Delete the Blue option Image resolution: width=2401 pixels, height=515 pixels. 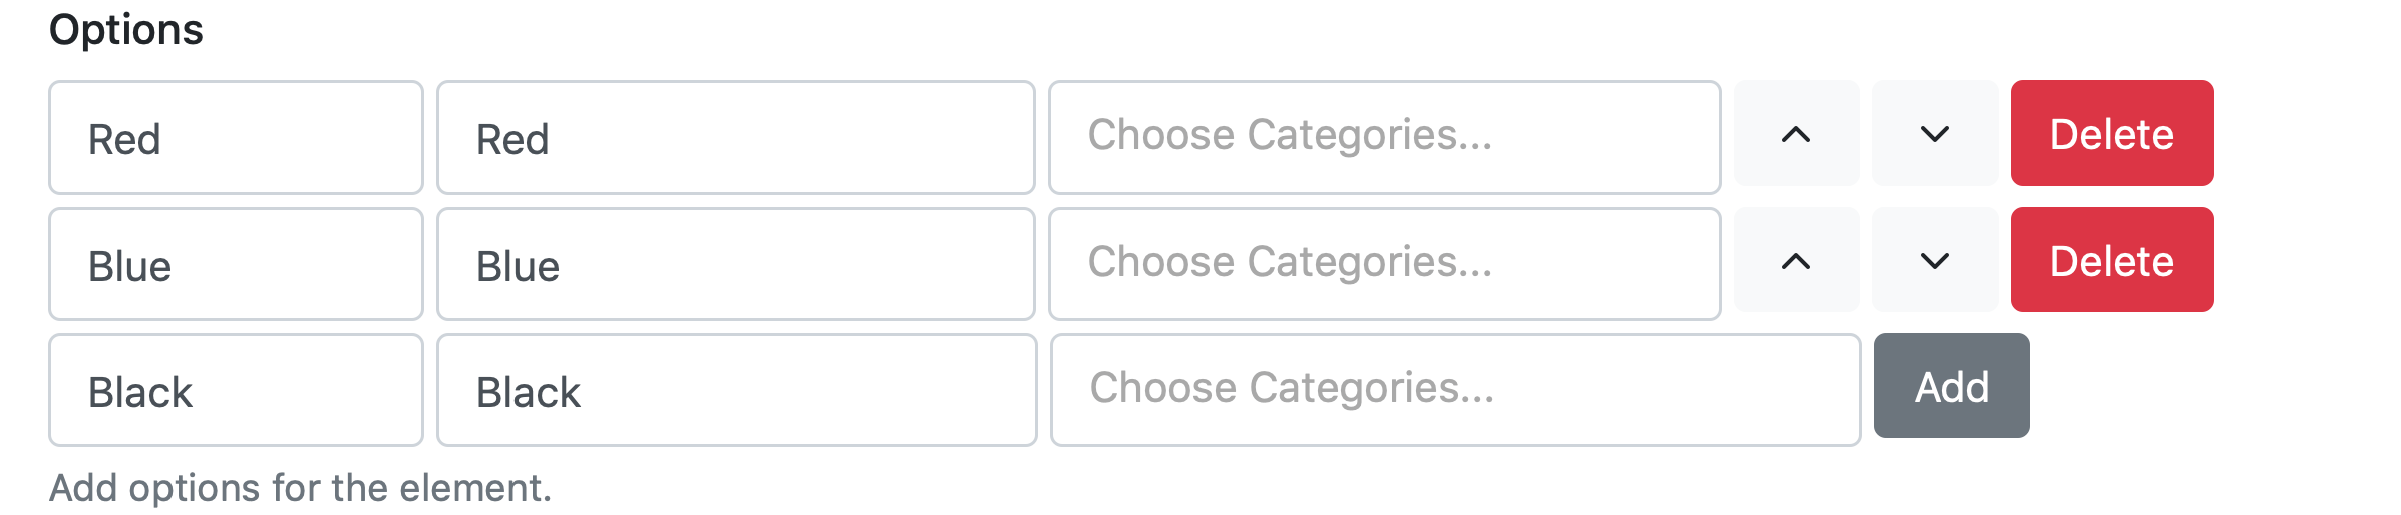(2112, 261)
